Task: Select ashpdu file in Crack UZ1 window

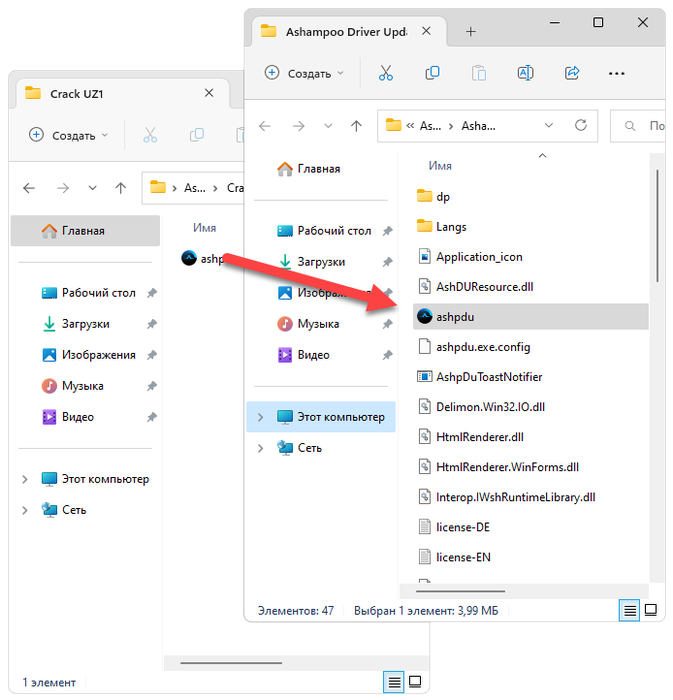Action: 203,258
